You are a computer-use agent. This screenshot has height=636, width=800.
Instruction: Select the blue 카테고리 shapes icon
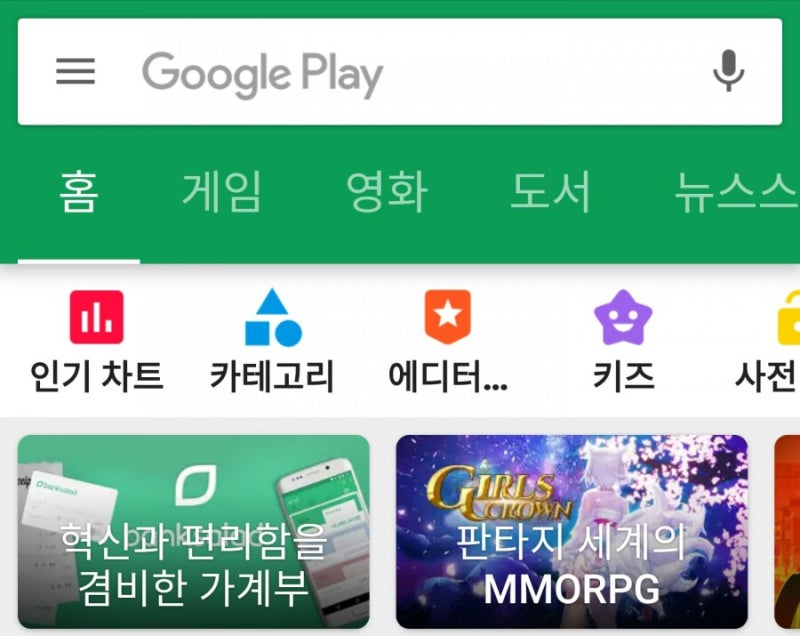(x=273, y=317)
